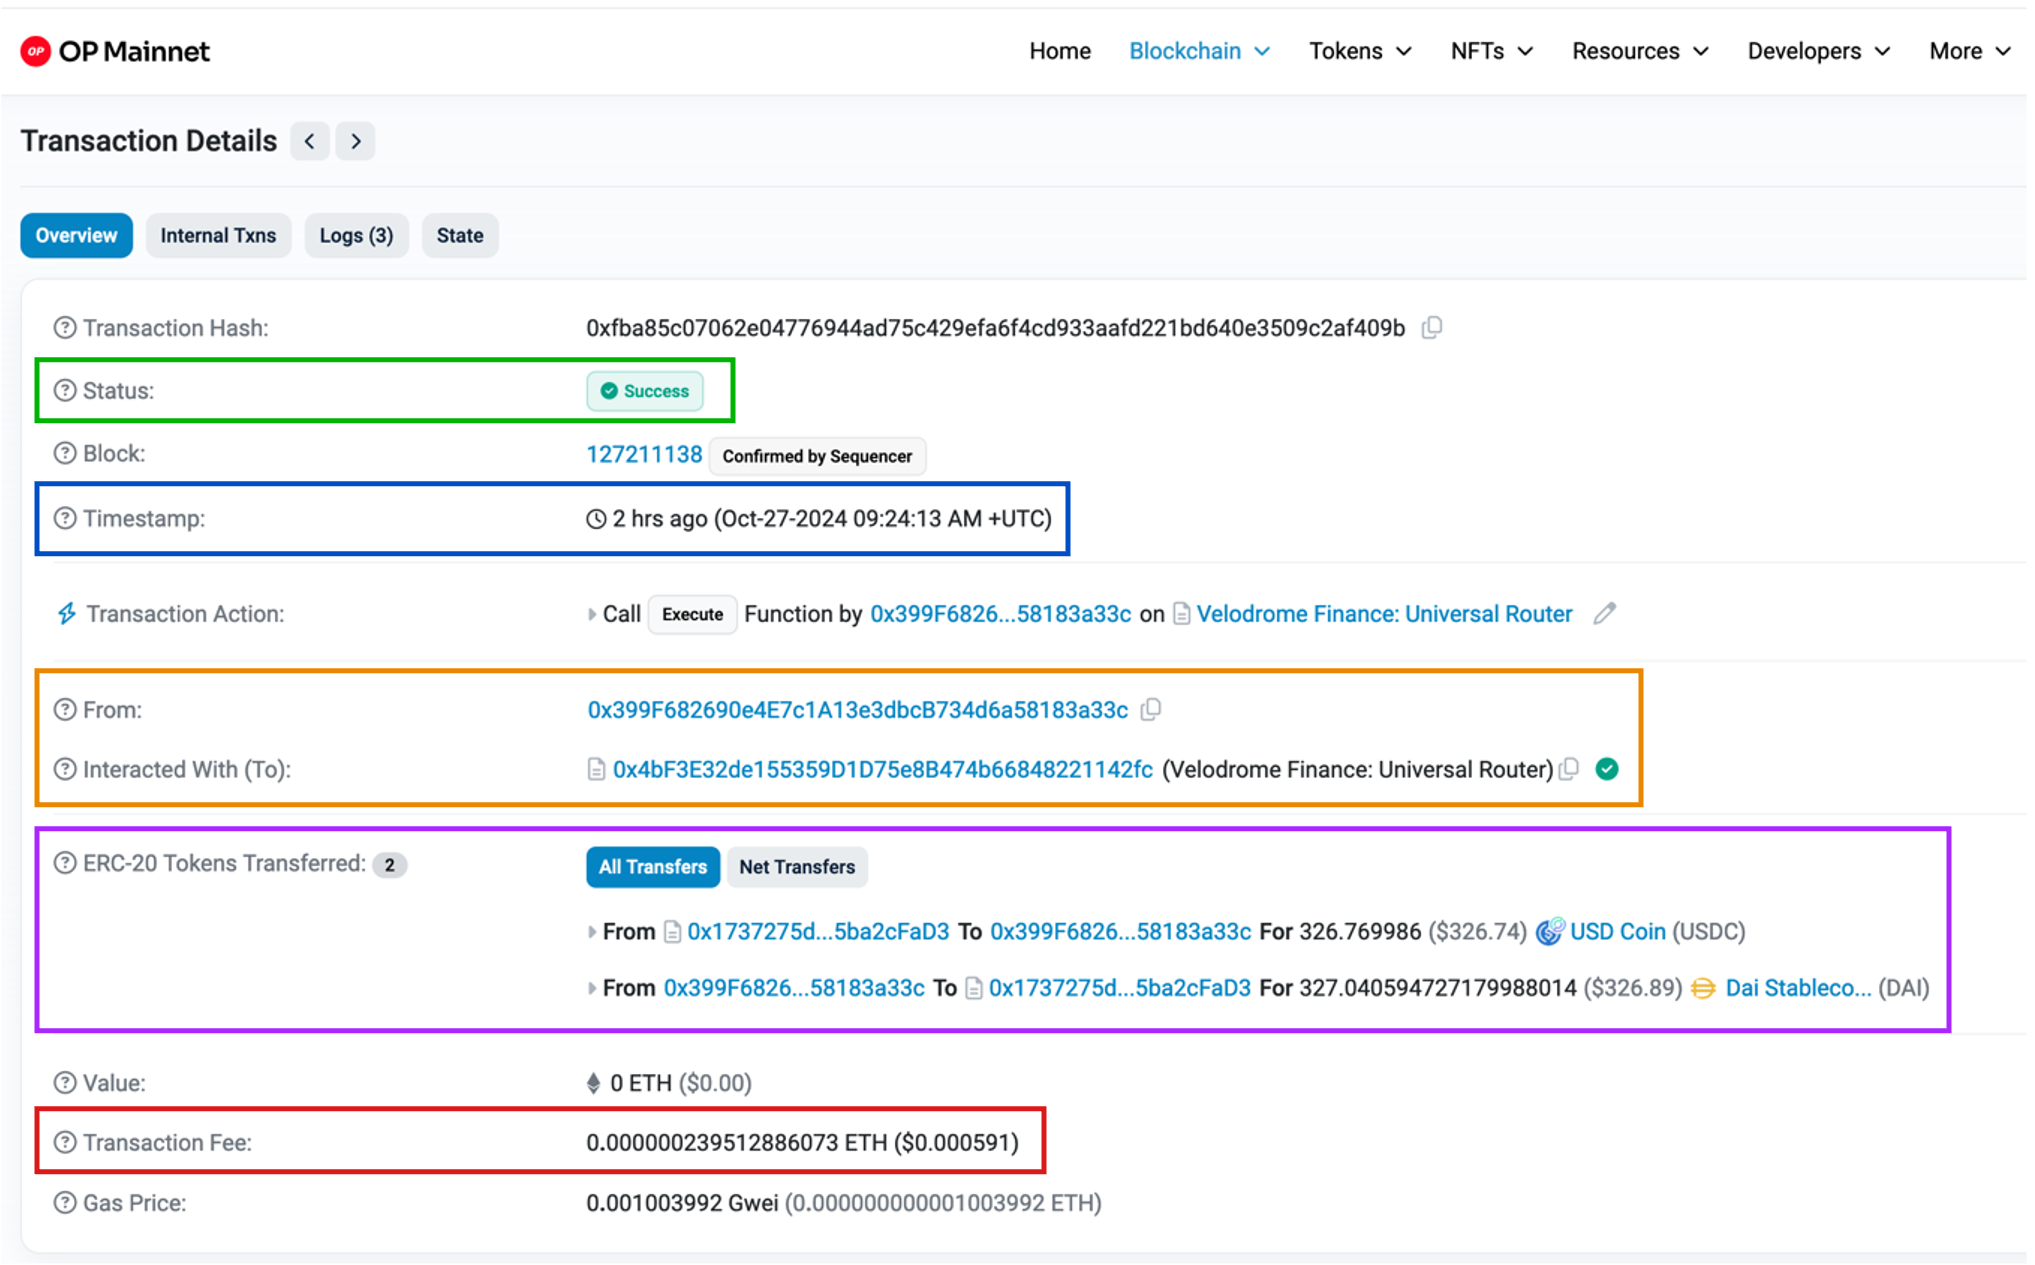Click the timestamp text Oct-27-2024 09:24:13 AM

pos(851,519)
